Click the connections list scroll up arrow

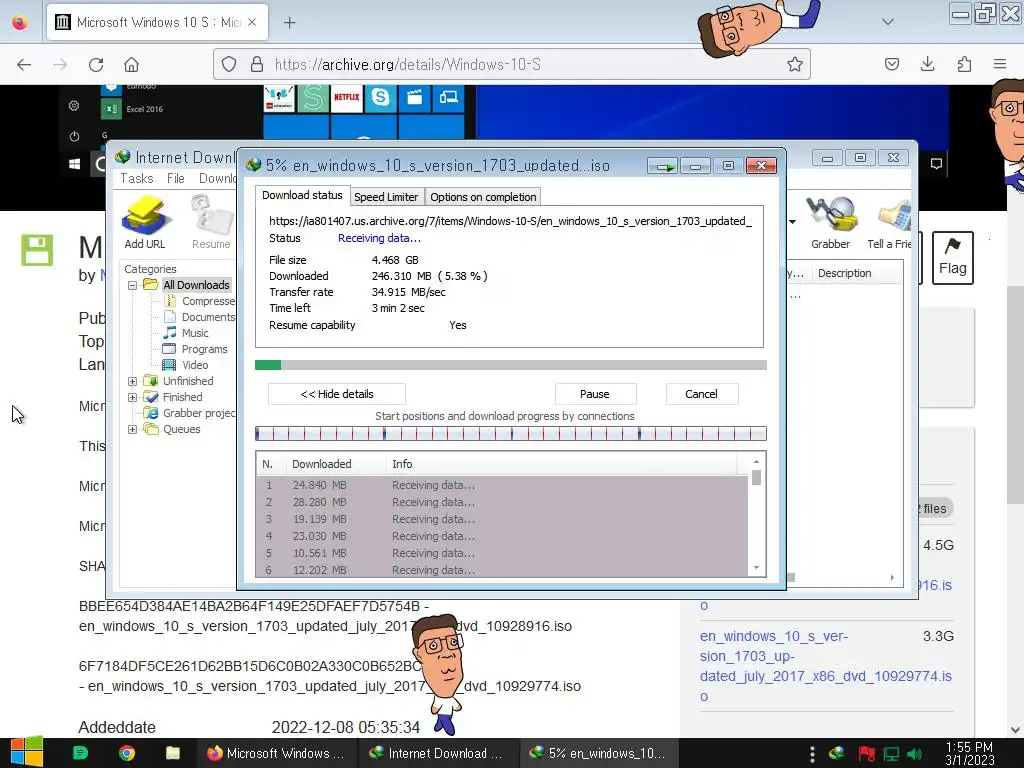click(x=756, y=462)
